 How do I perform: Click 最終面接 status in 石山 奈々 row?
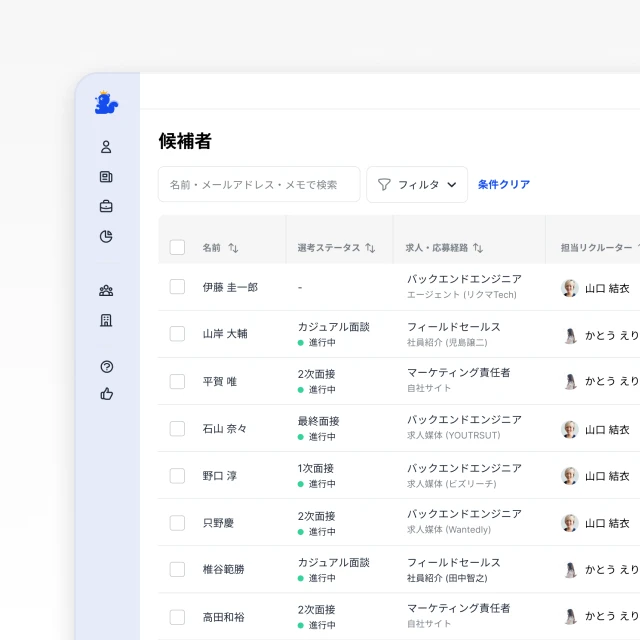click(318, 421)
